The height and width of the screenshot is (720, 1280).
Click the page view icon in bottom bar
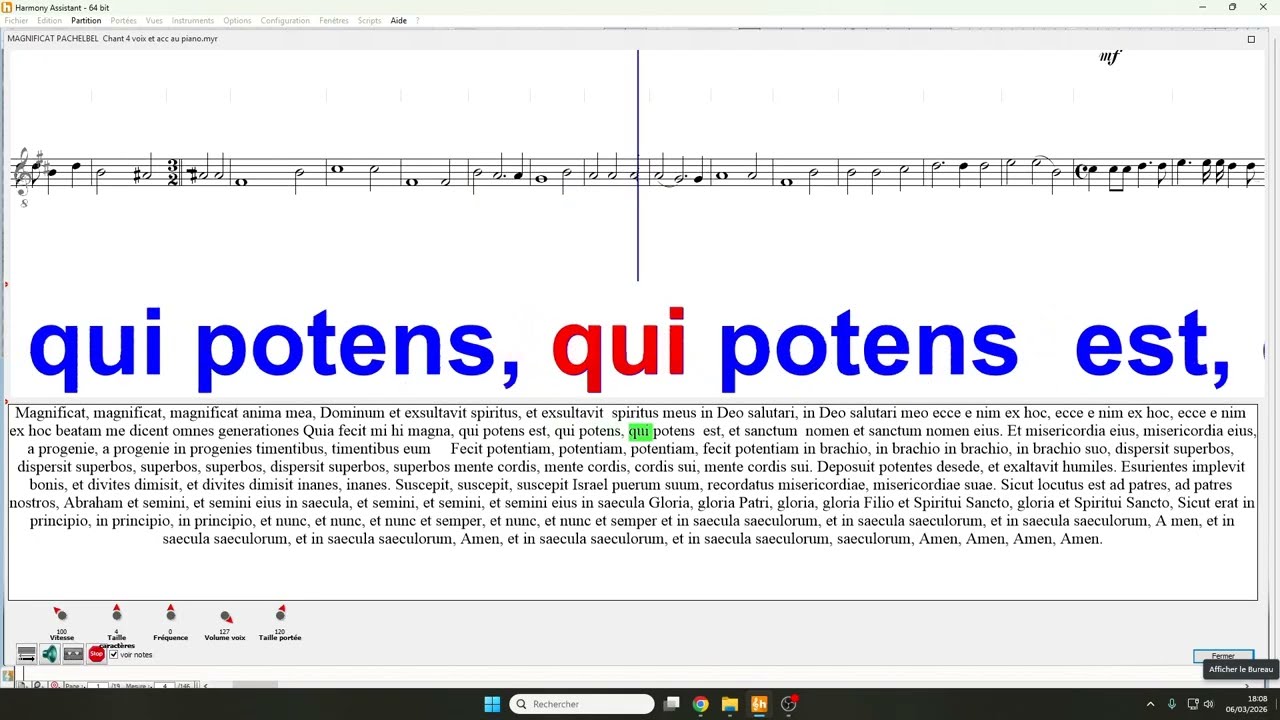click(22, 686)
